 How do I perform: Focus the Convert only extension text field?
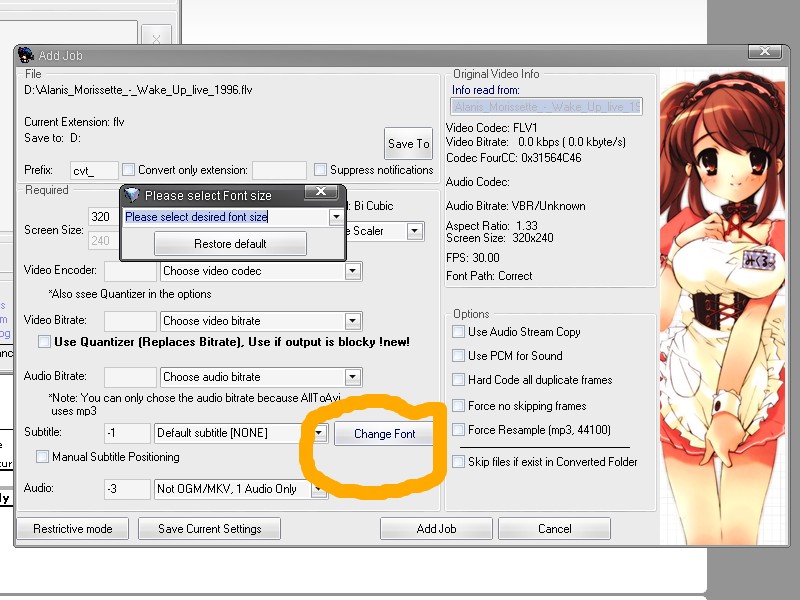[x=280, y=170]
